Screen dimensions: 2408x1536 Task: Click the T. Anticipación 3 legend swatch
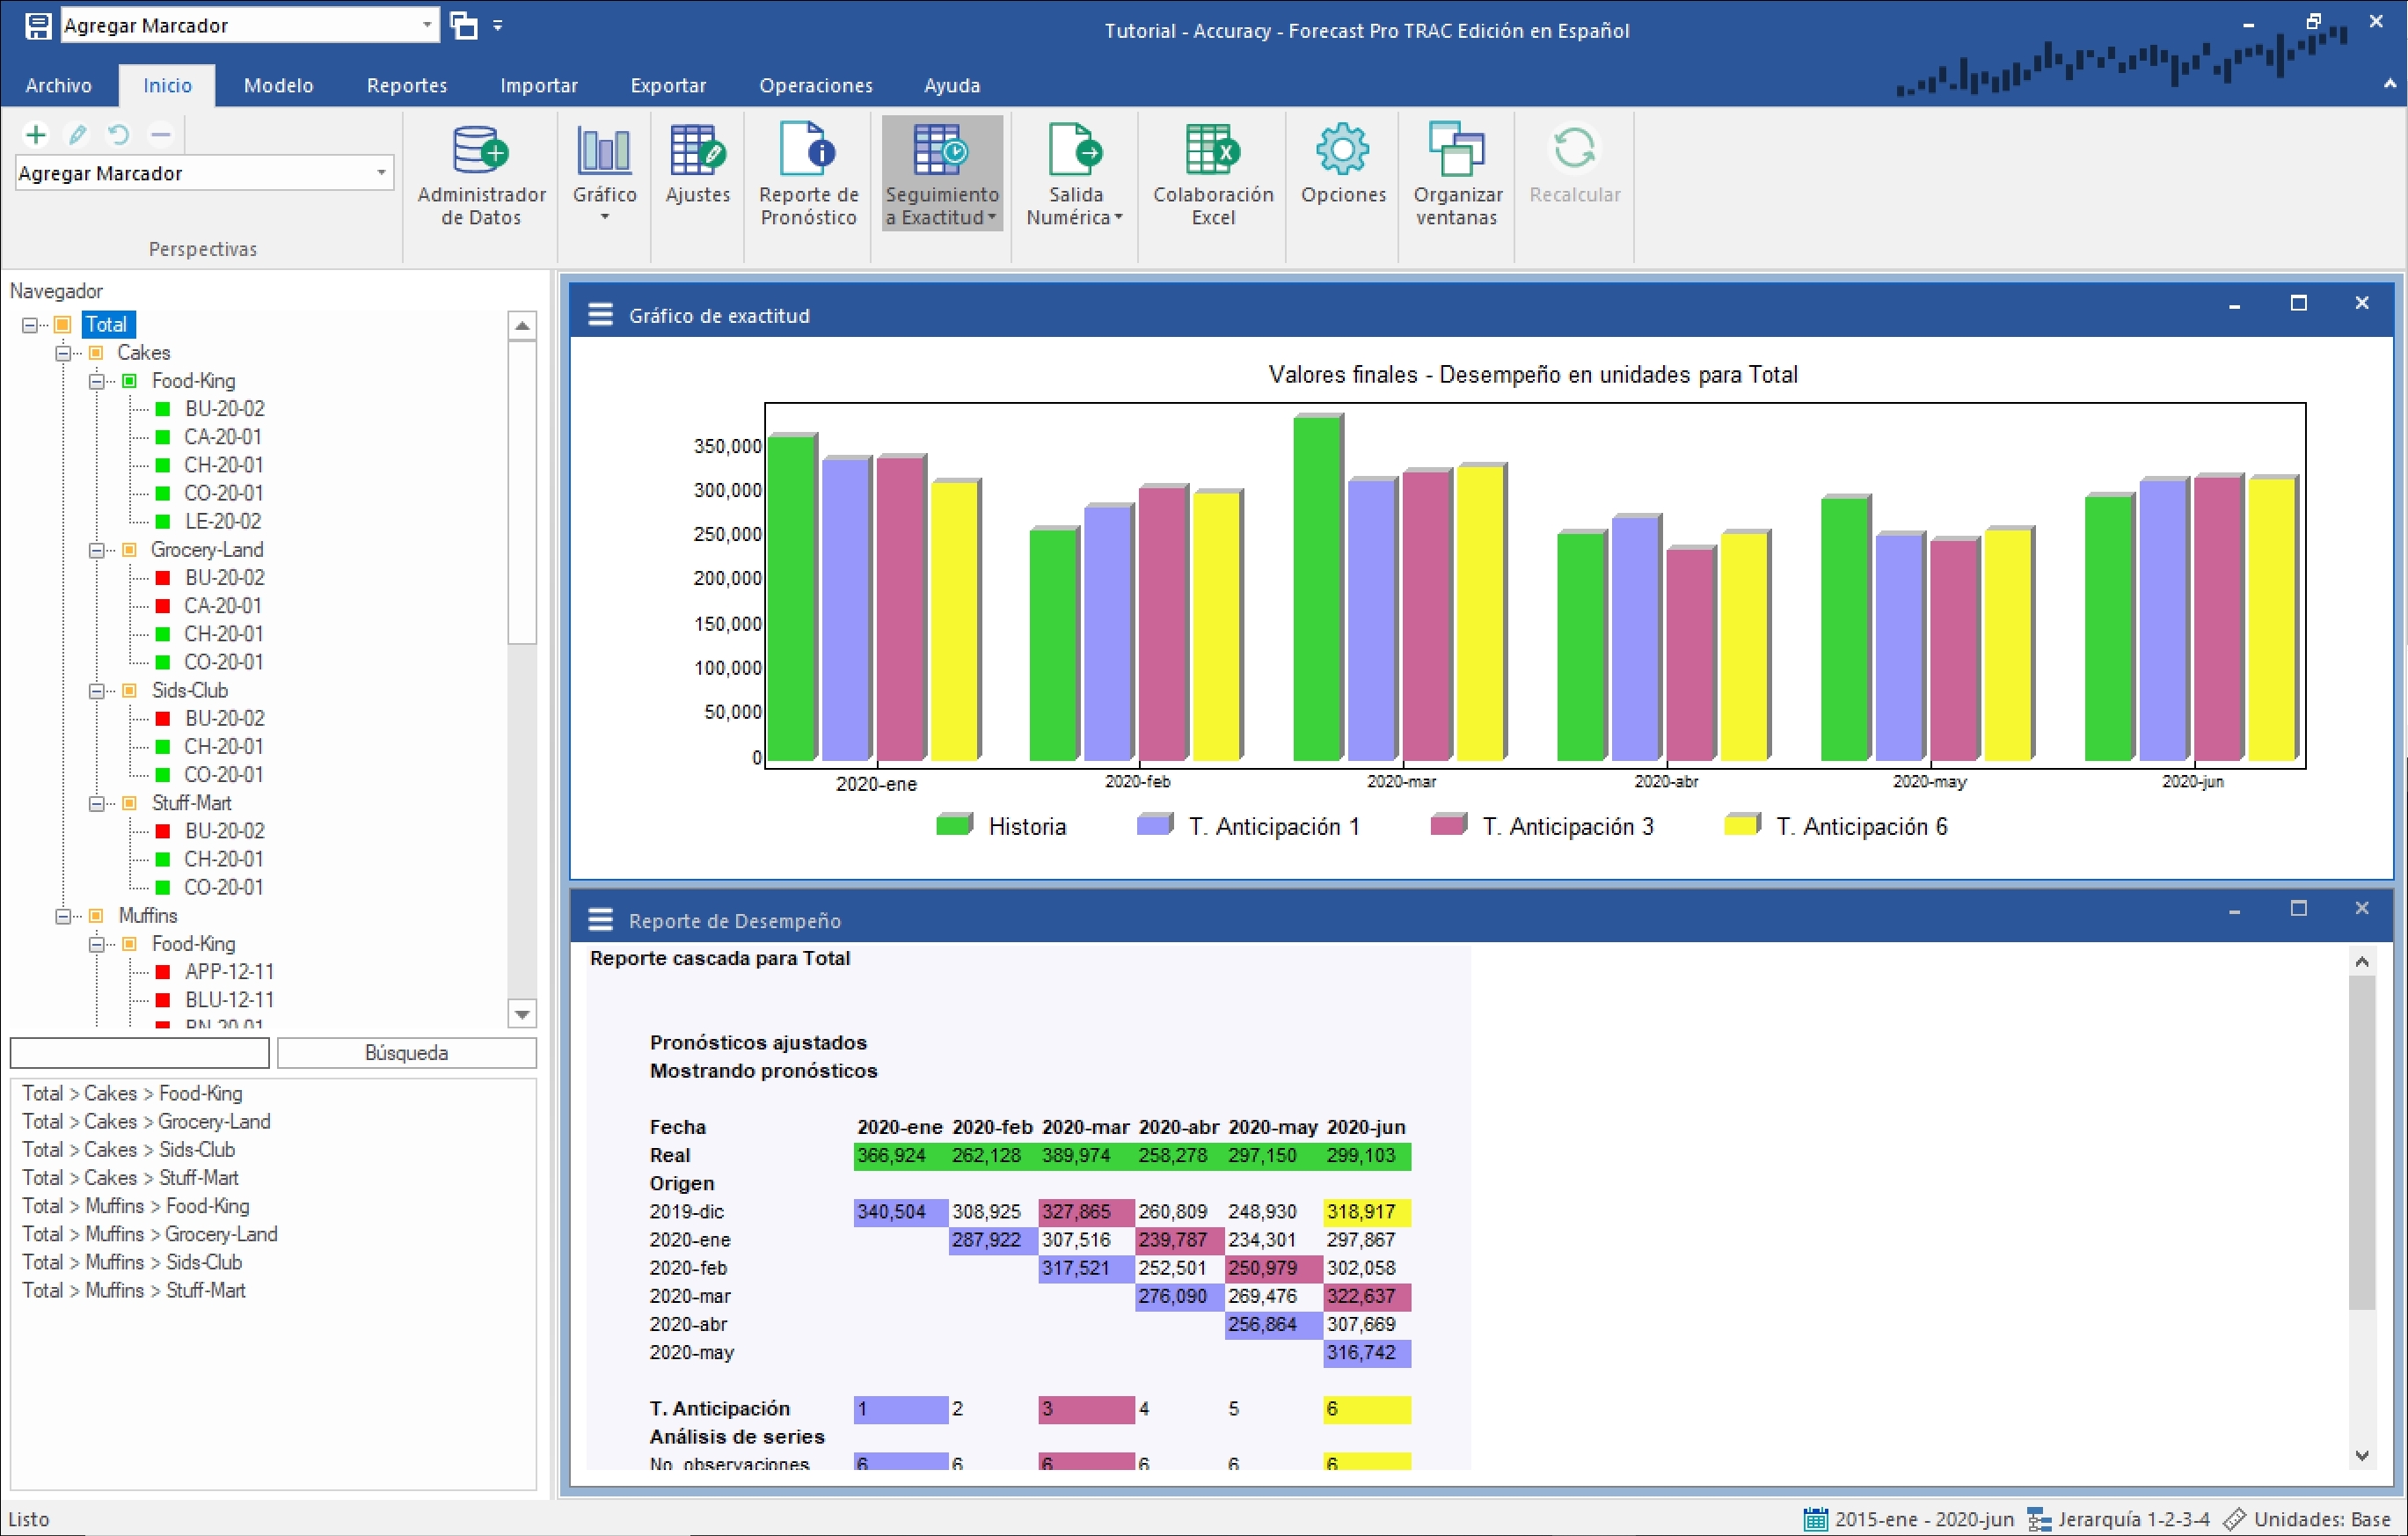(1447, 825)
